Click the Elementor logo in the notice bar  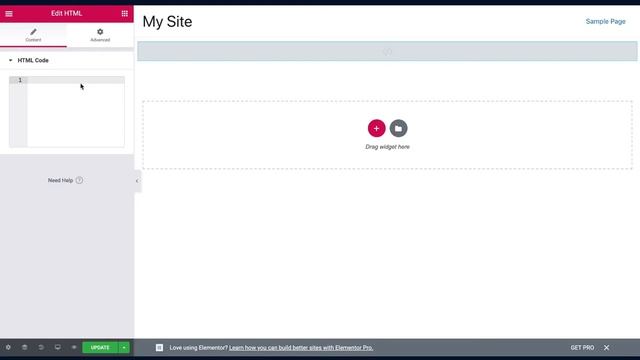[159, 348]
